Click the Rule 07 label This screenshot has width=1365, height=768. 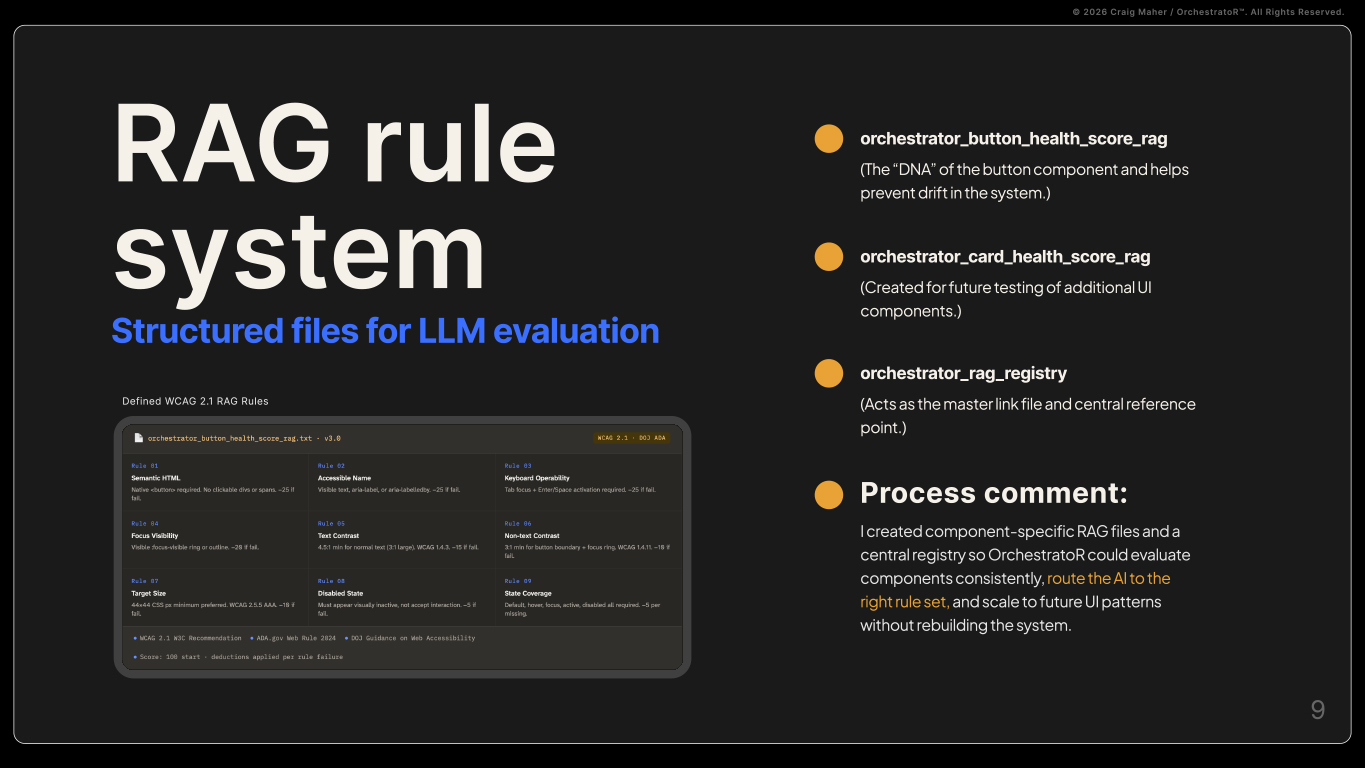click(145, 581)
